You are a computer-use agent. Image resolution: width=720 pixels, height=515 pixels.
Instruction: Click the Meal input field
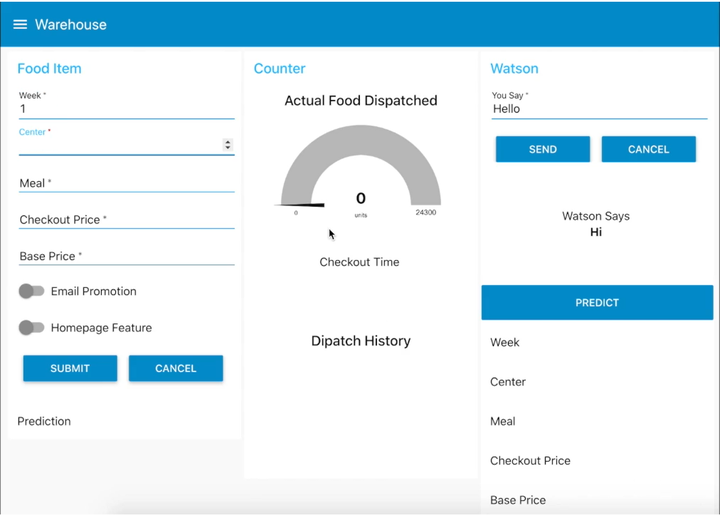(126, 183)
